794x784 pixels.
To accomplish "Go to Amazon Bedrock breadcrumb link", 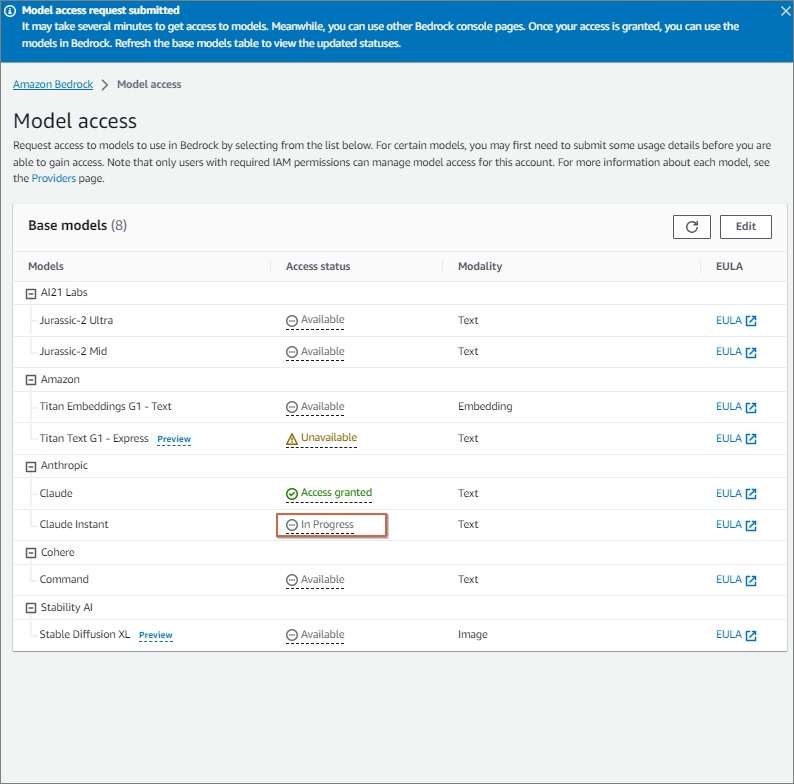I will (x=53, y=84).
